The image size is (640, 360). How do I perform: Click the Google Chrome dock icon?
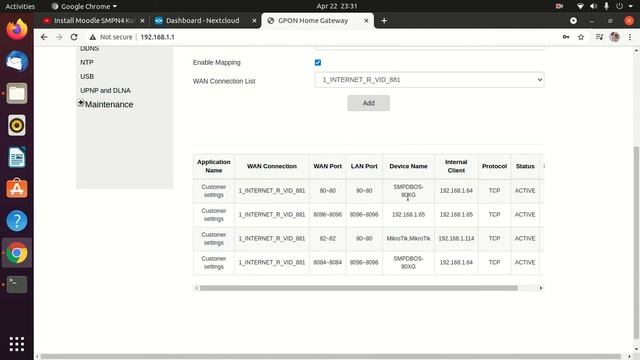click(17, 253)
